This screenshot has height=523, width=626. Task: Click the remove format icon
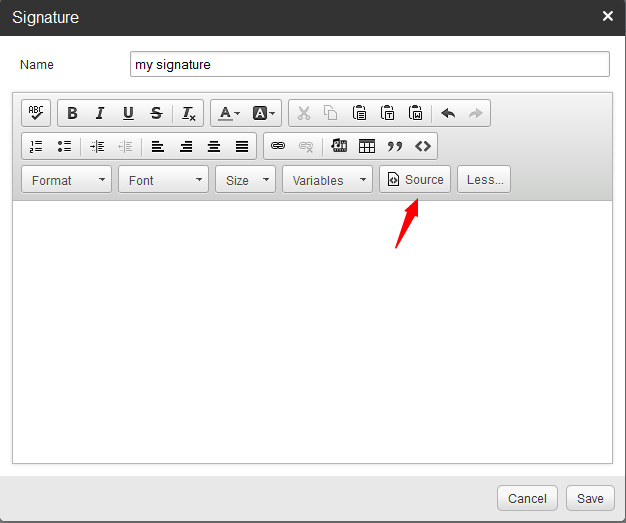coord(189,113)
